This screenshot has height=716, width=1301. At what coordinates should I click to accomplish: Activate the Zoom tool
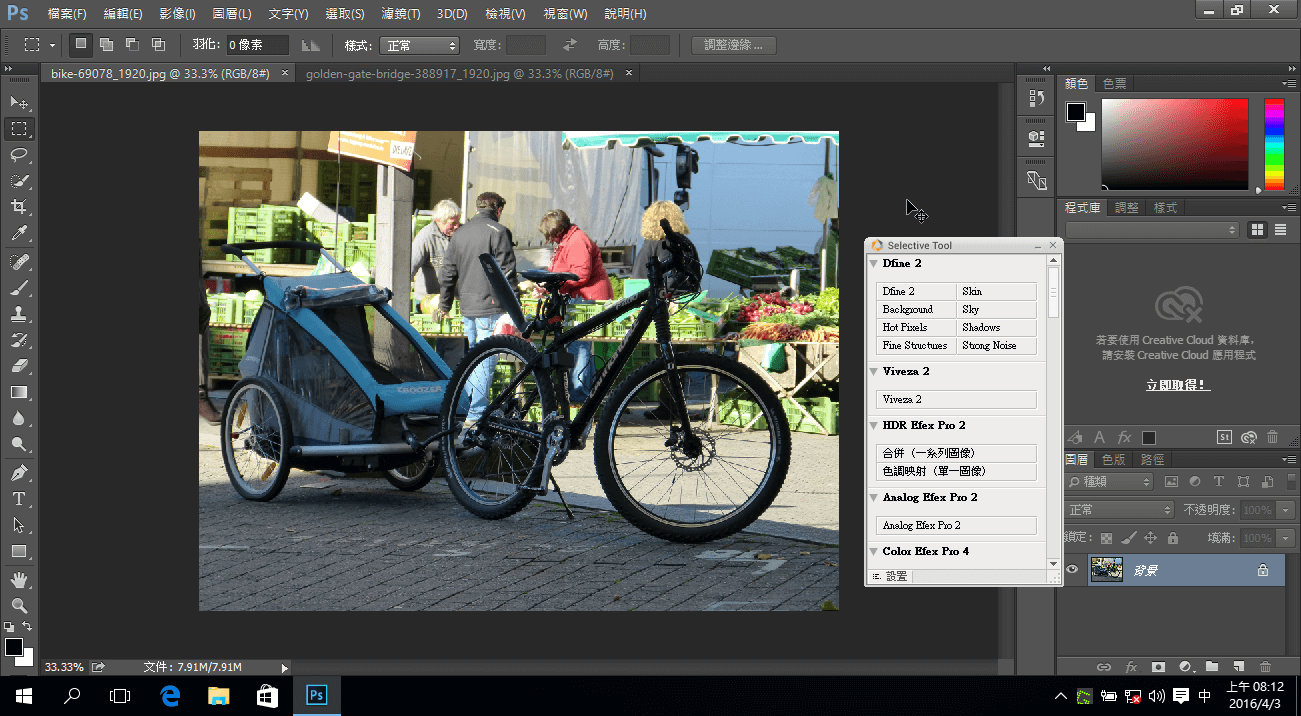pos(20,603)
